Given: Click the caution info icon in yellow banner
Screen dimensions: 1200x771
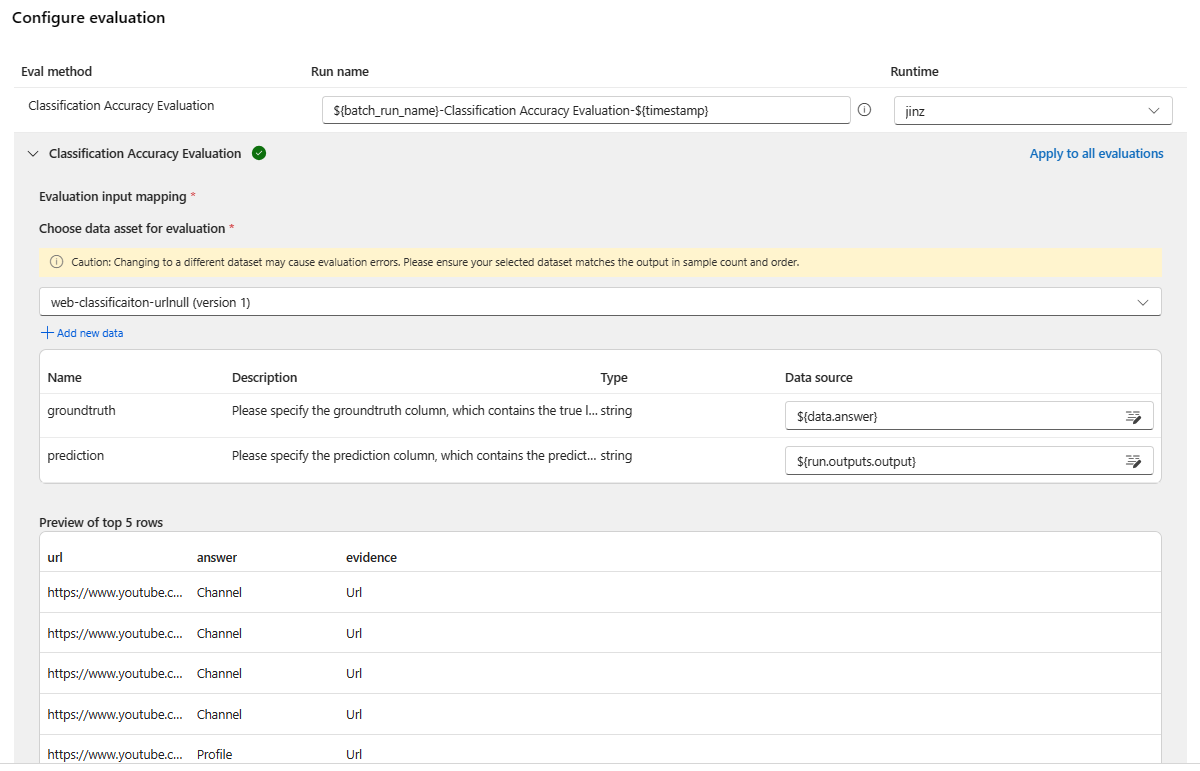Looking at the screenshot, I should (57, 262).
